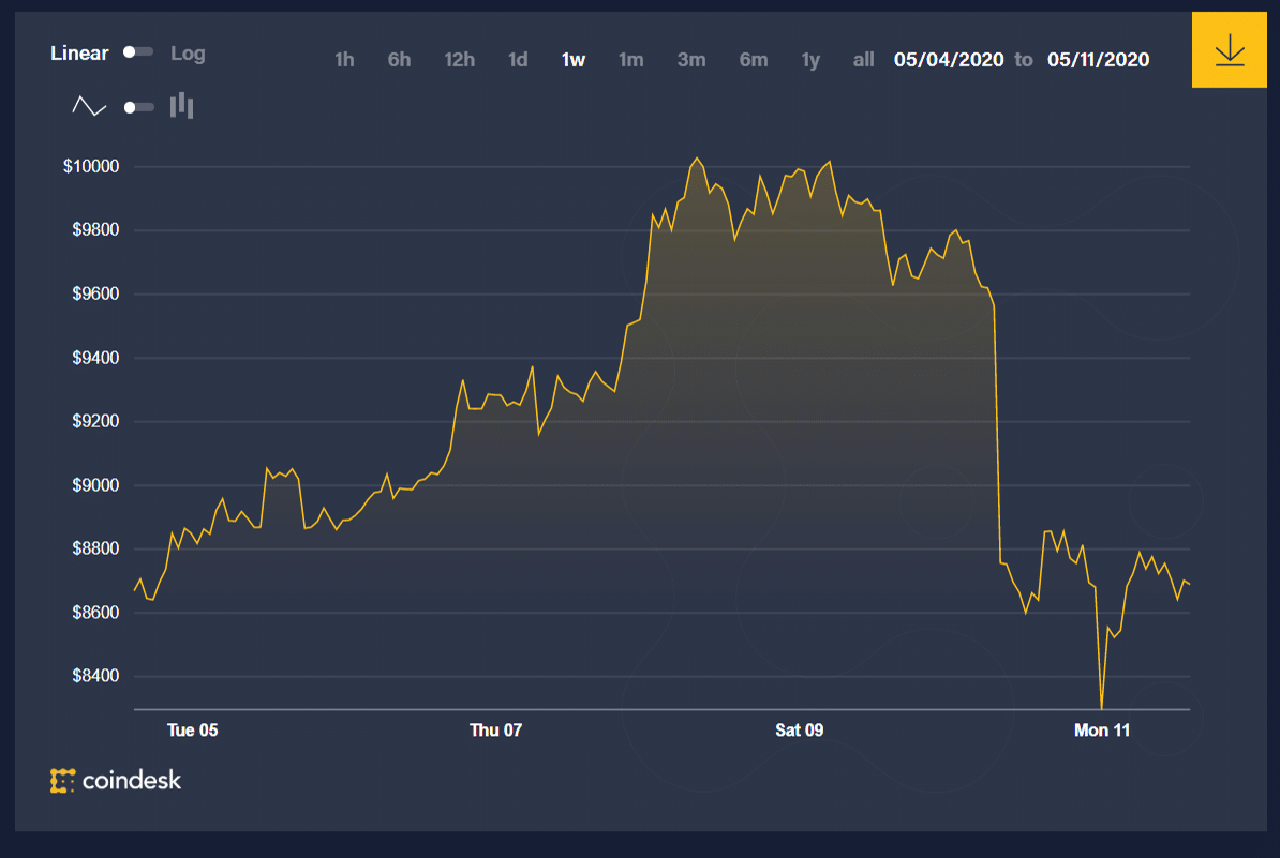This screenshot has width=1280, height=858.
Task: Switch to the 1y time range
Action: click(811, 60)
